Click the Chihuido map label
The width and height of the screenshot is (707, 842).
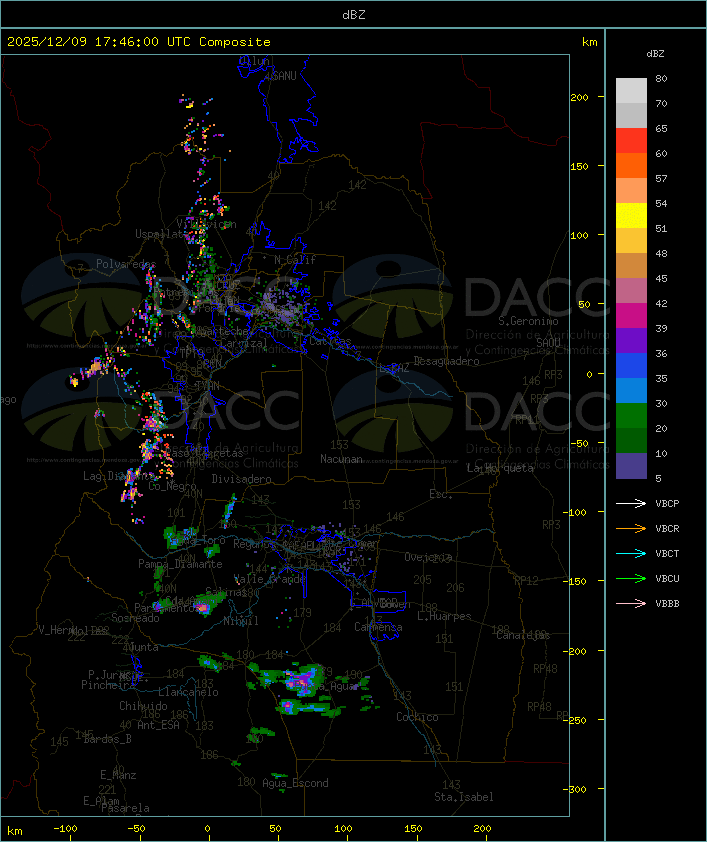click(x=143, y=706)
